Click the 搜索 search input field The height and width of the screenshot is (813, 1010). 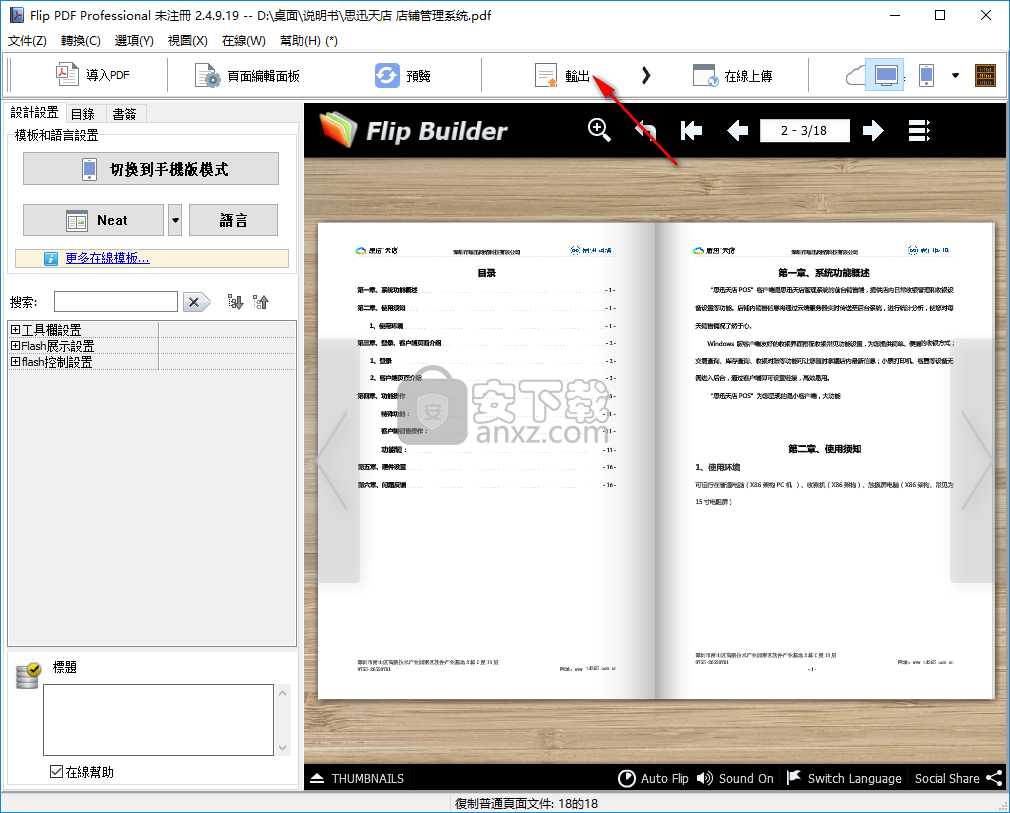coord(116,301)
